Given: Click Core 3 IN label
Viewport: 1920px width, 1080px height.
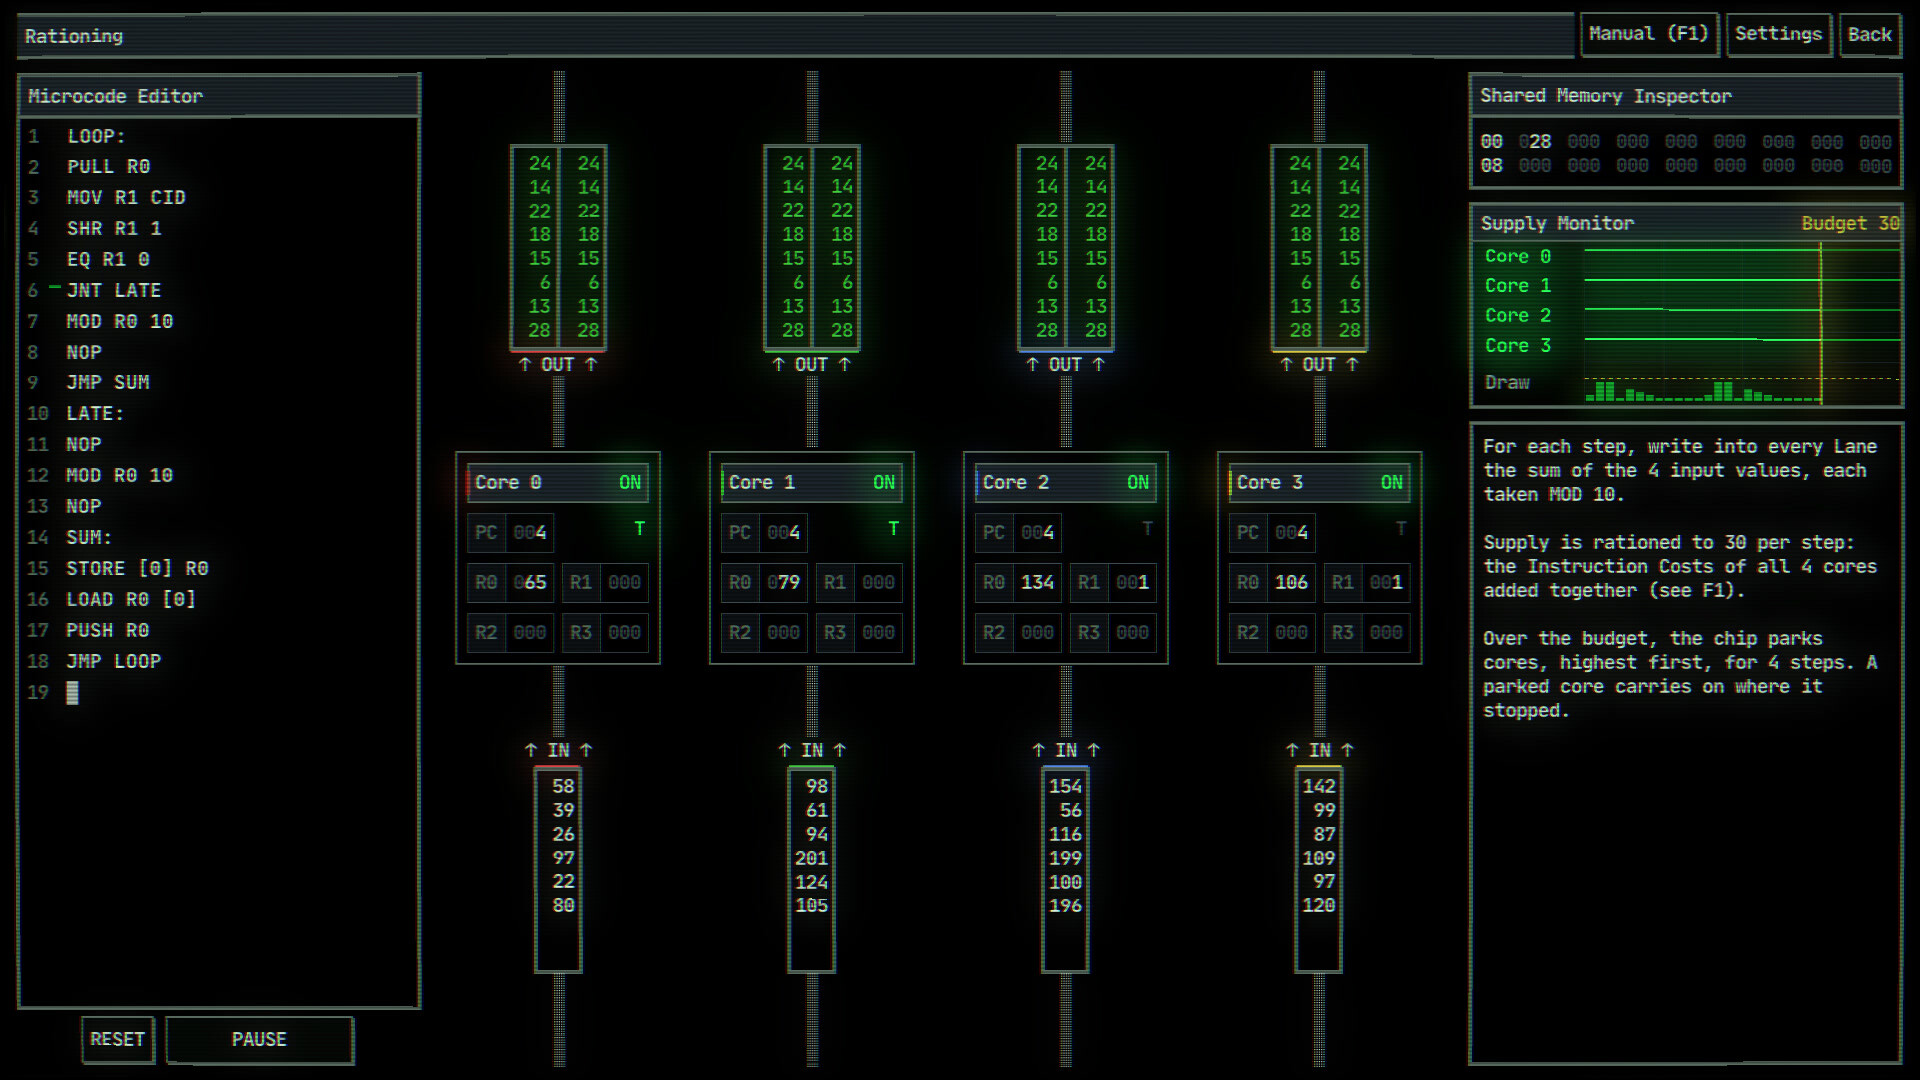Looking at the screenshot, I should (x=1320, y=751).
